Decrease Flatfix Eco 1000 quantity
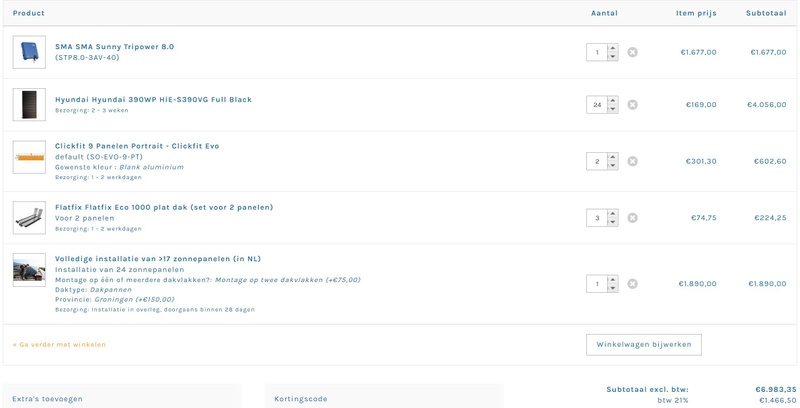 pyautogui.click(x=612, y=222)
